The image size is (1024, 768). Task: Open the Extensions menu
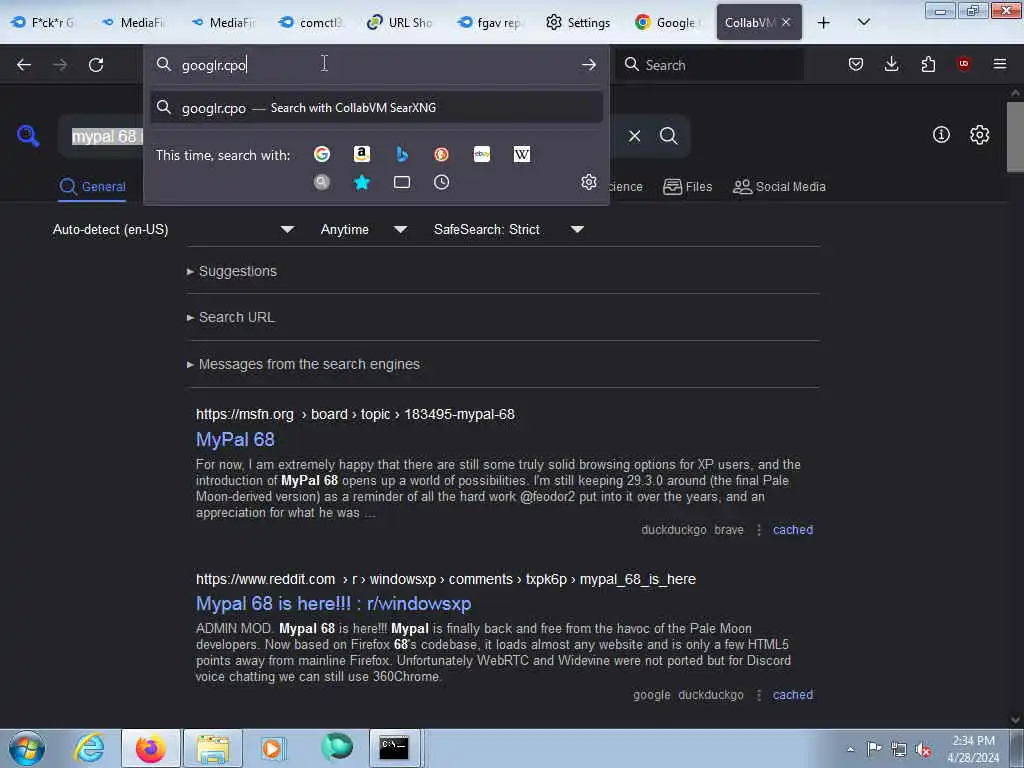[928, 64]
